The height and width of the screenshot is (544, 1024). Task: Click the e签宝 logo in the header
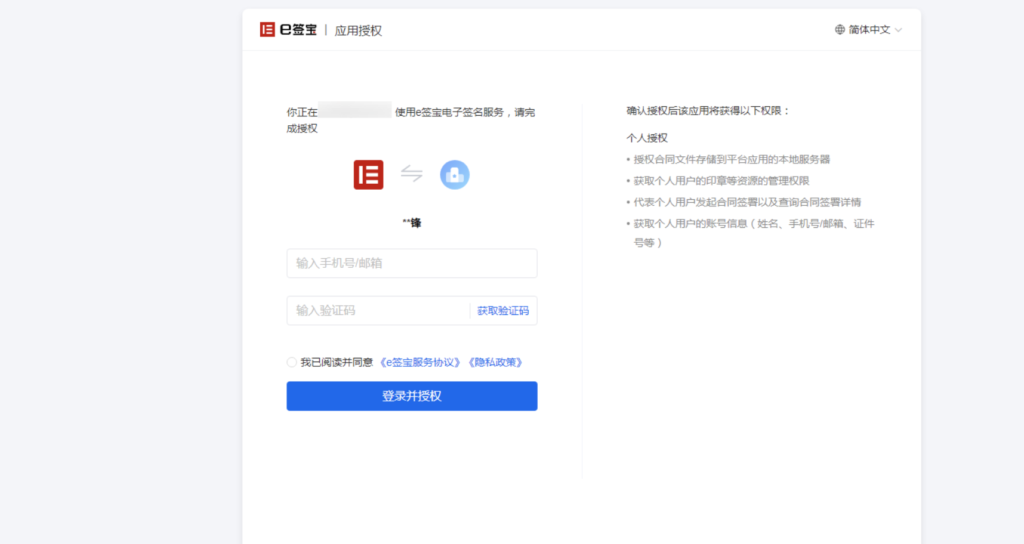pyautogui.click(x=288, y=30)
